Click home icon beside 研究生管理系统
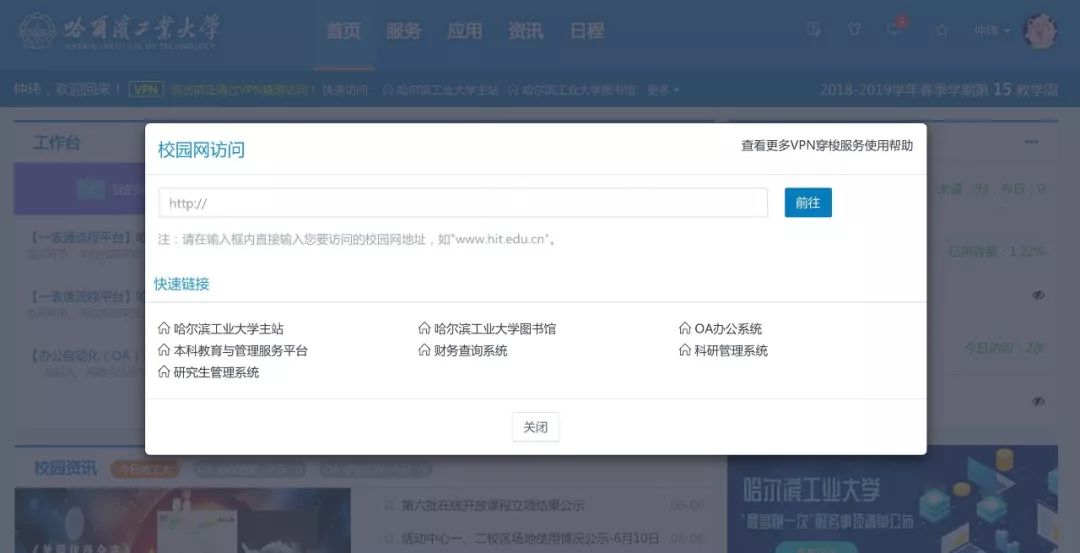Viewport: 1080px width, 553px height. point(164,372)
